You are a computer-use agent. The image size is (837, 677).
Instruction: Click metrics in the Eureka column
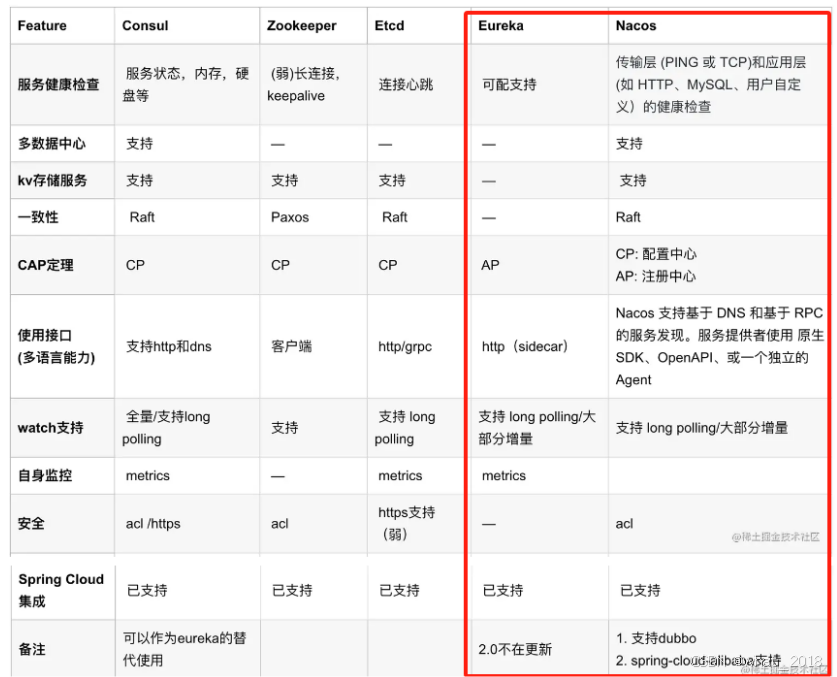(504, 476)
